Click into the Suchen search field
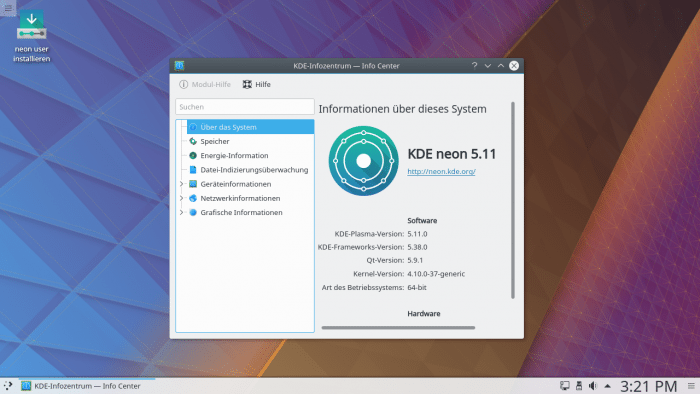This screenshot has height=394, width=700. click(245, 107)
